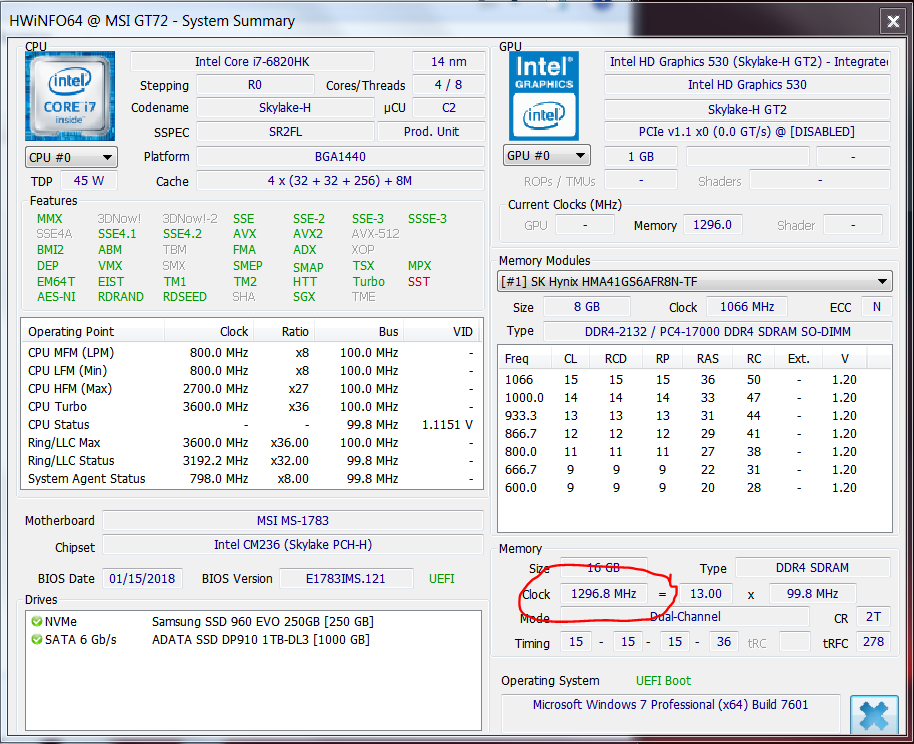Open the CPU #0 selector dropdown

click(71, 157)
